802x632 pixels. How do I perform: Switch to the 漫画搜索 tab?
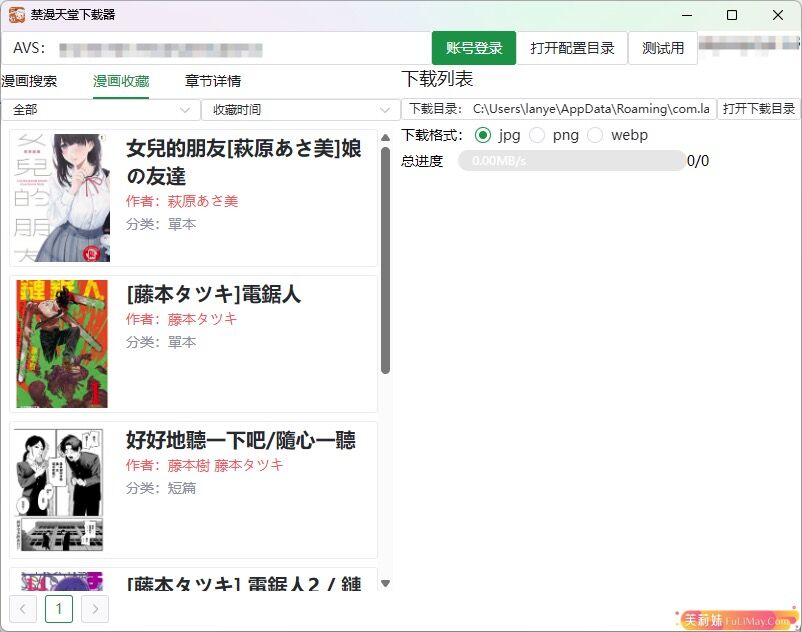pos(29,81)
